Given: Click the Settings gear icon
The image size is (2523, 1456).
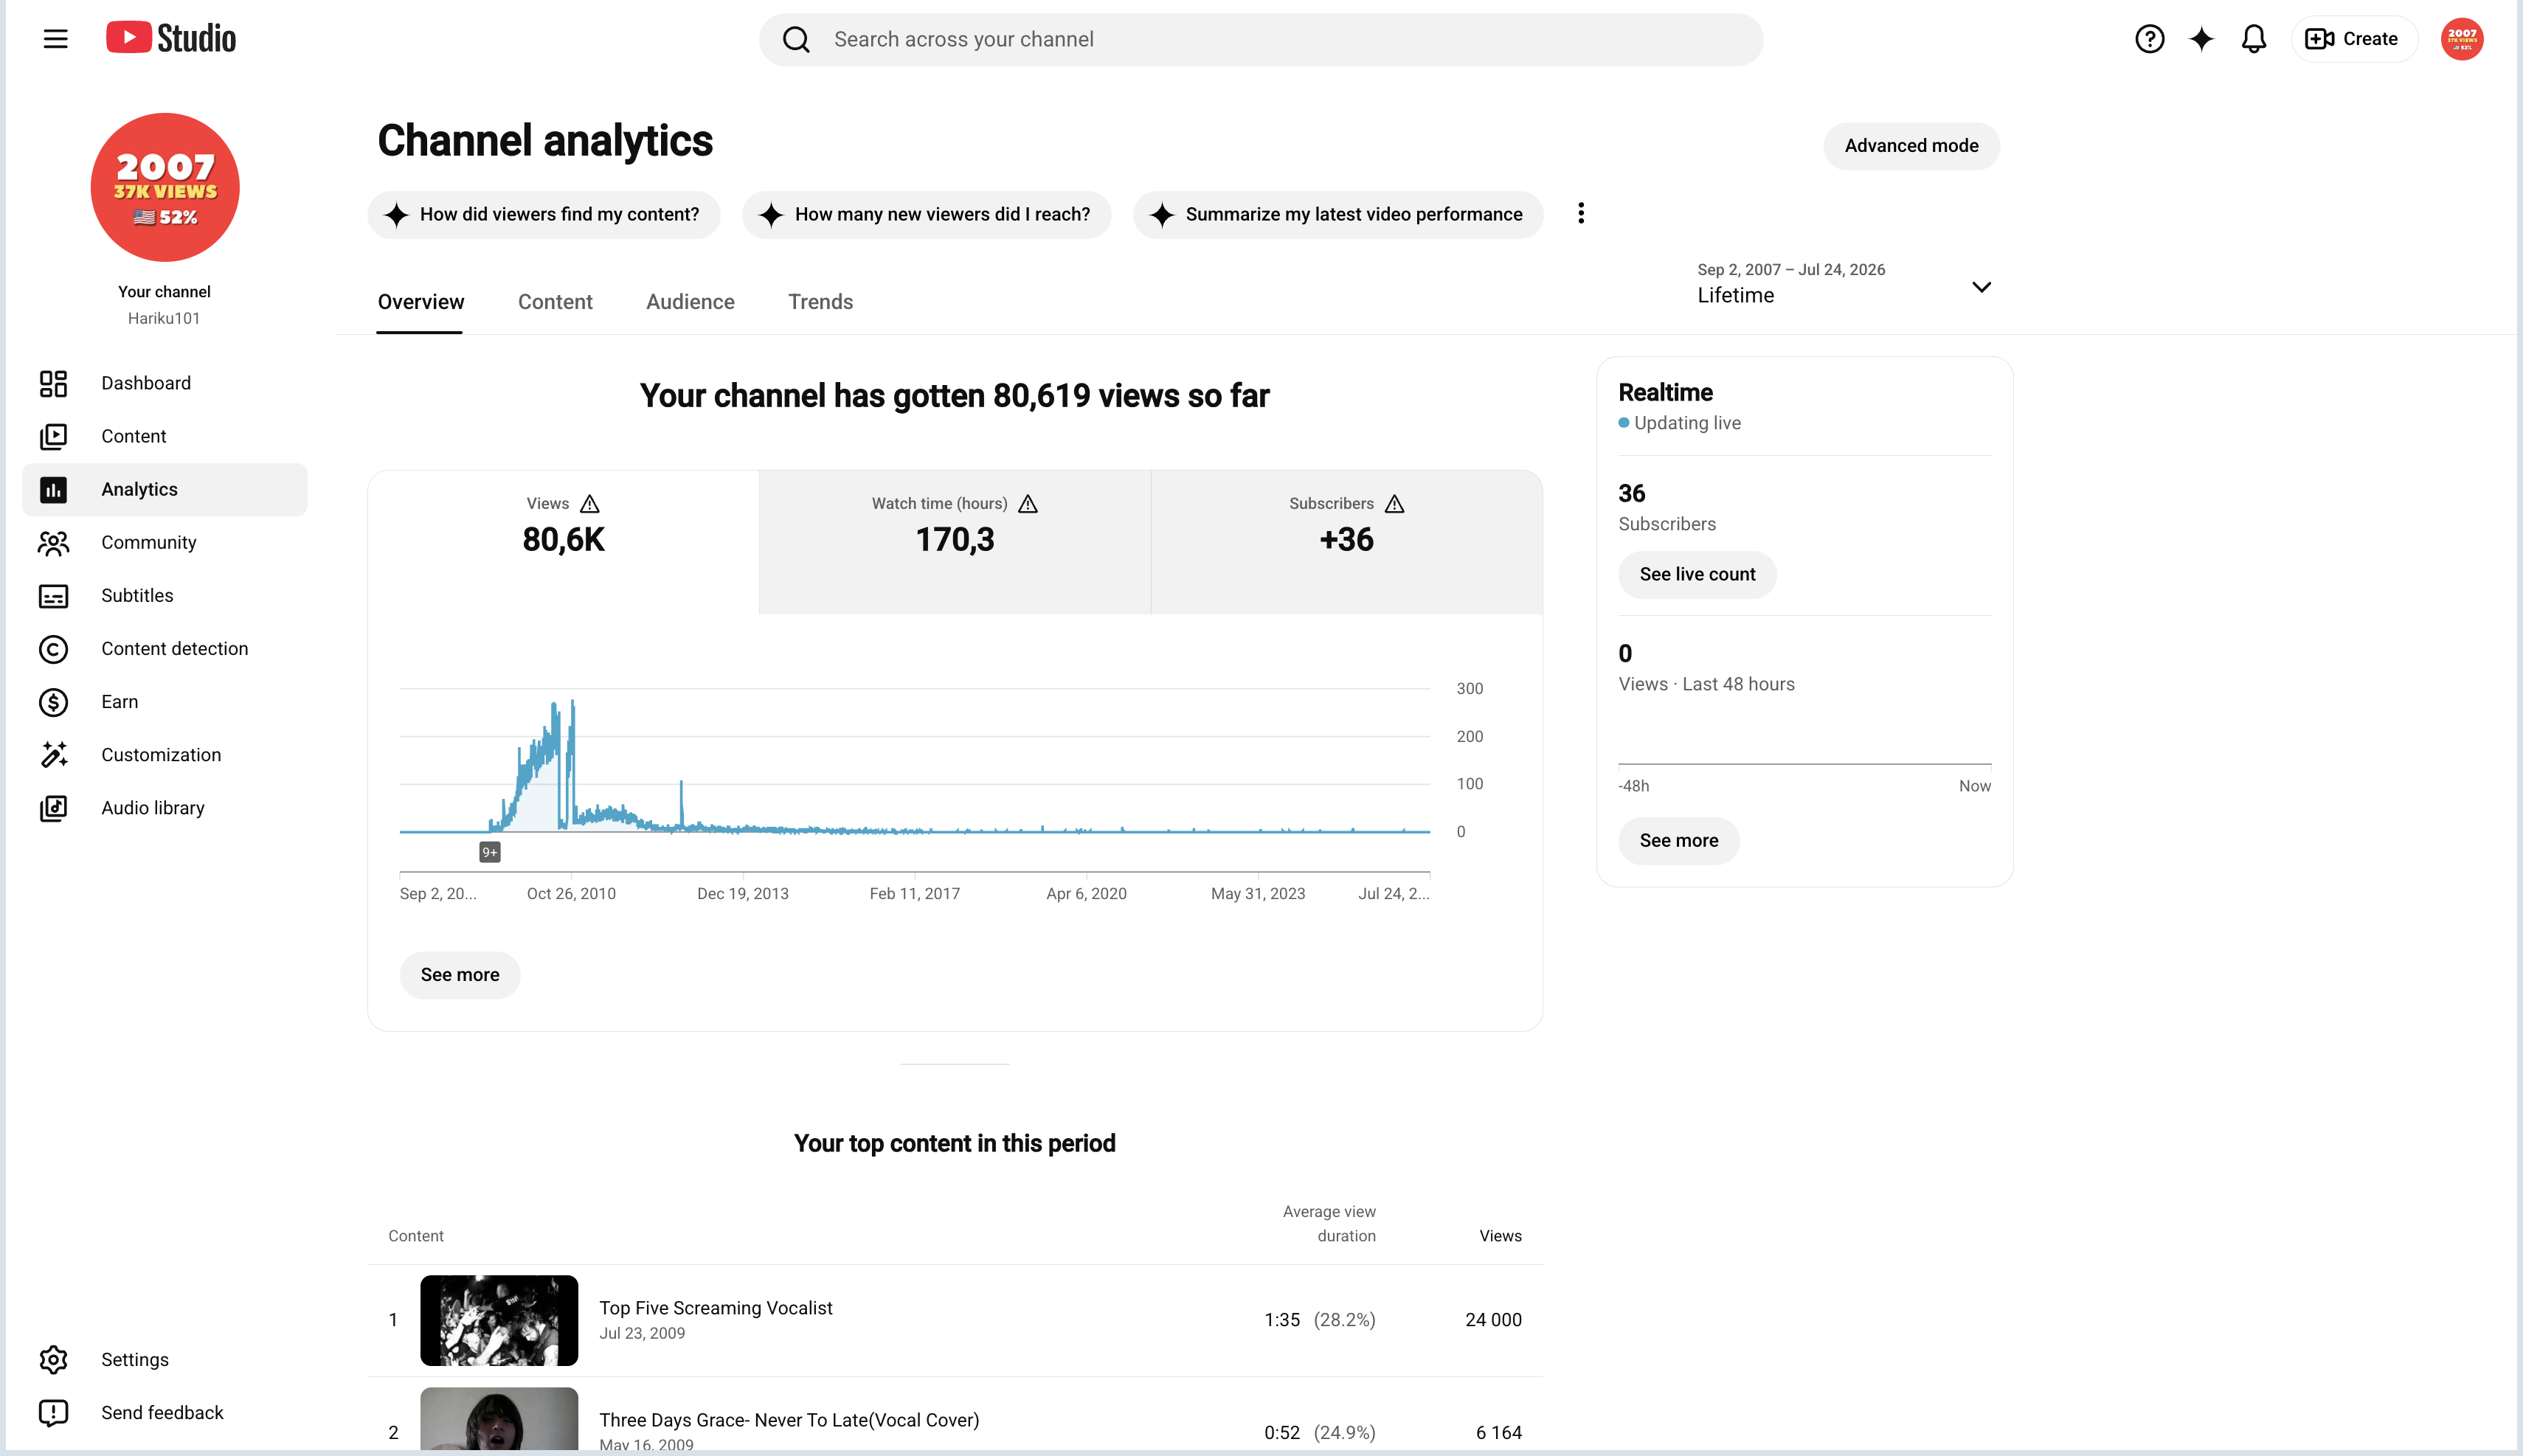Looking at the screenshot, I should 53,1359.
